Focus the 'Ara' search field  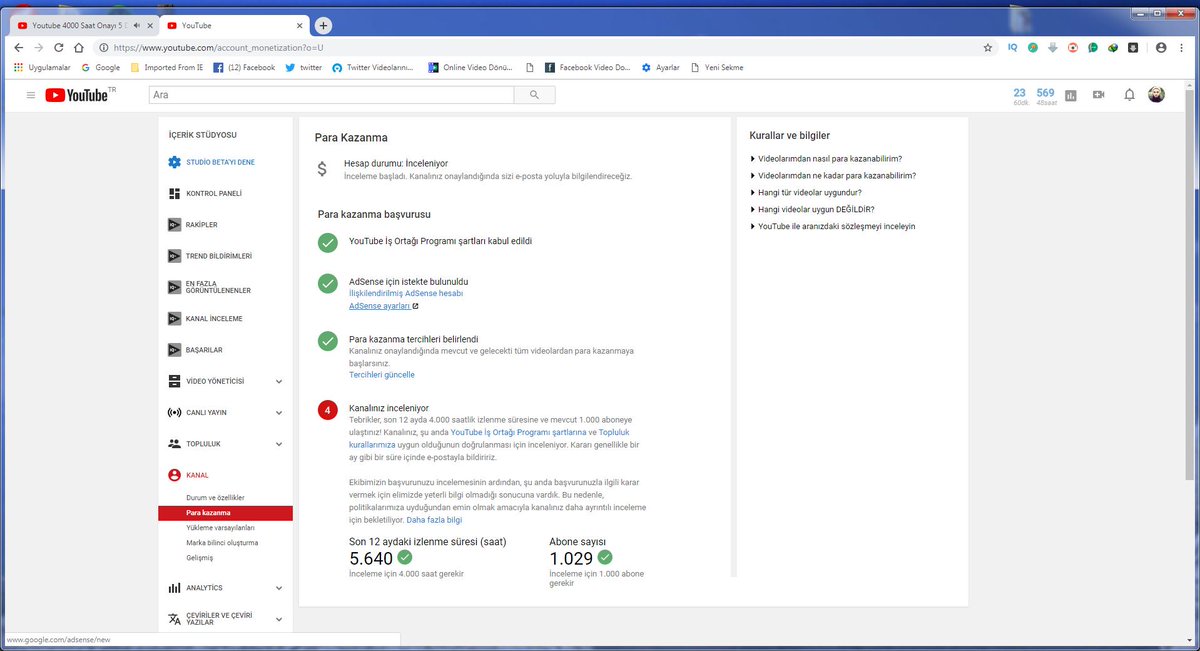pyautogui.click(x=331, y=95)
